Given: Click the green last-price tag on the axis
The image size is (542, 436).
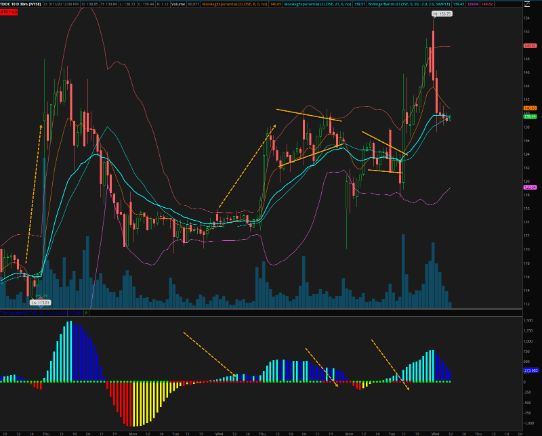Looking at the screenshot, I should point(530,117).
